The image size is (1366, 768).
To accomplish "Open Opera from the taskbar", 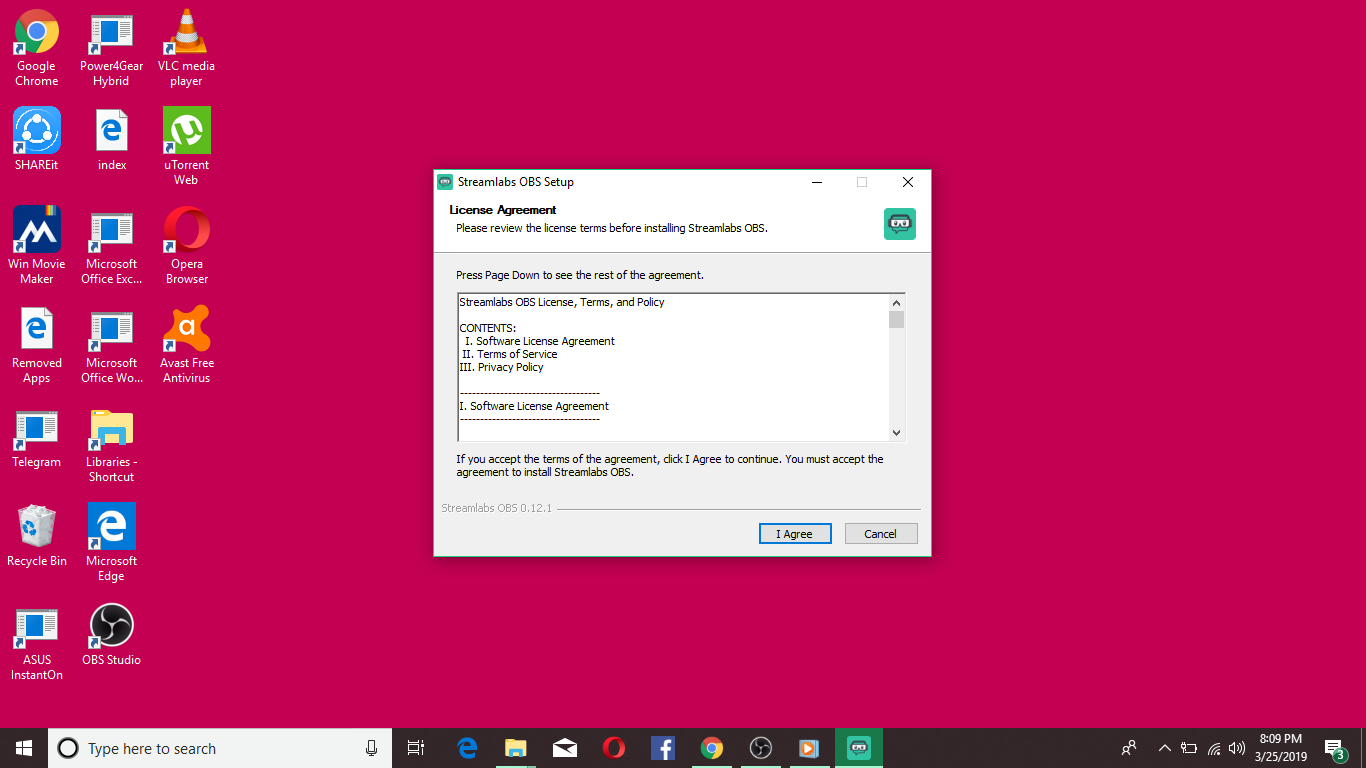I will [x=613, y=748].
